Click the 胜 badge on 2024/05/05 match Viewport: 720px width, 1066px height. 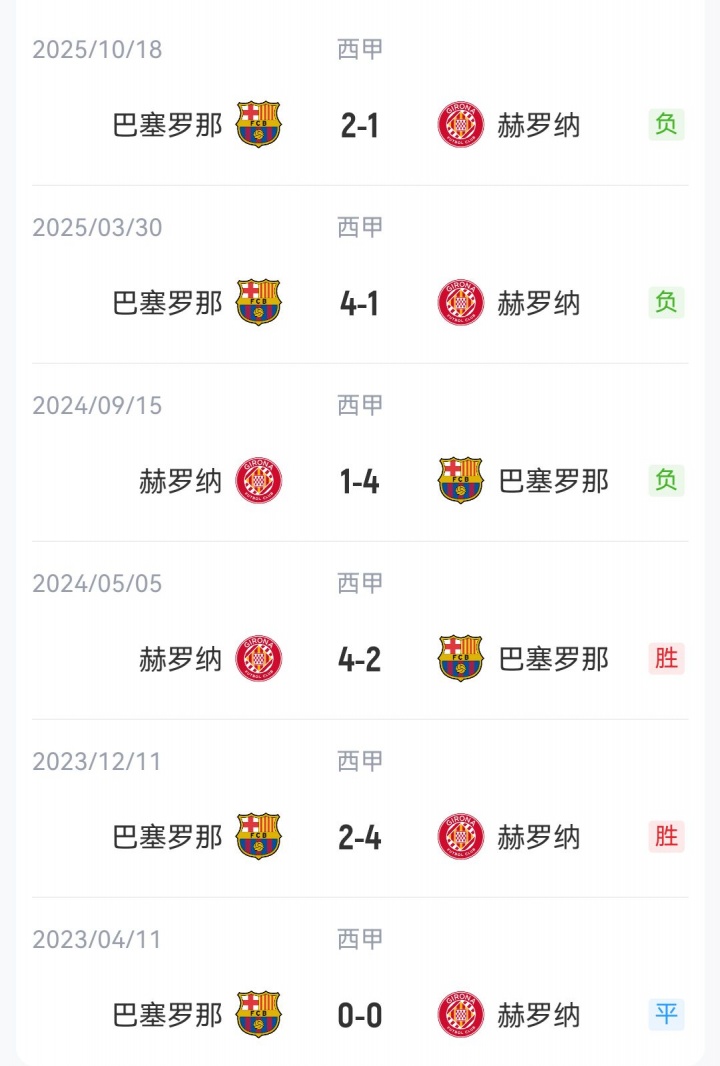(666, 658)
